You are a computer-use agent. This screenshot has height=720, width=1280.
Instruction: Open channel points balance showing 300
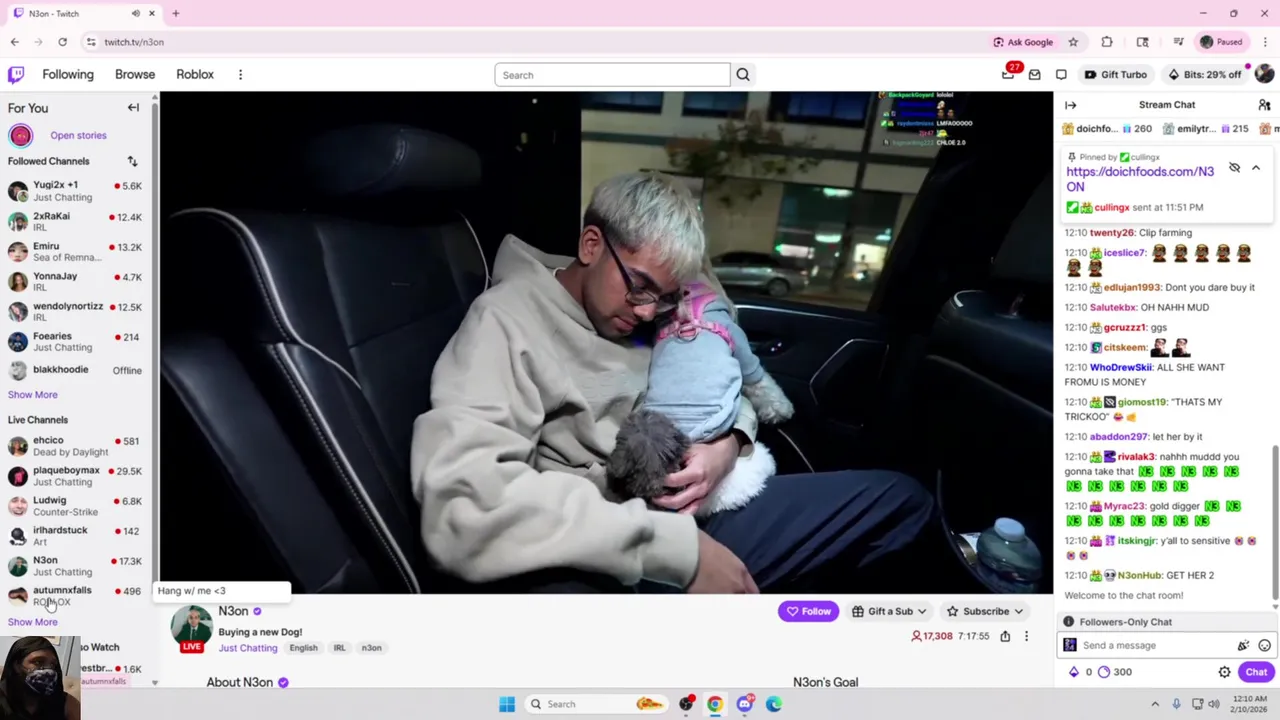pyautogui.click(x=1115, y=672)
